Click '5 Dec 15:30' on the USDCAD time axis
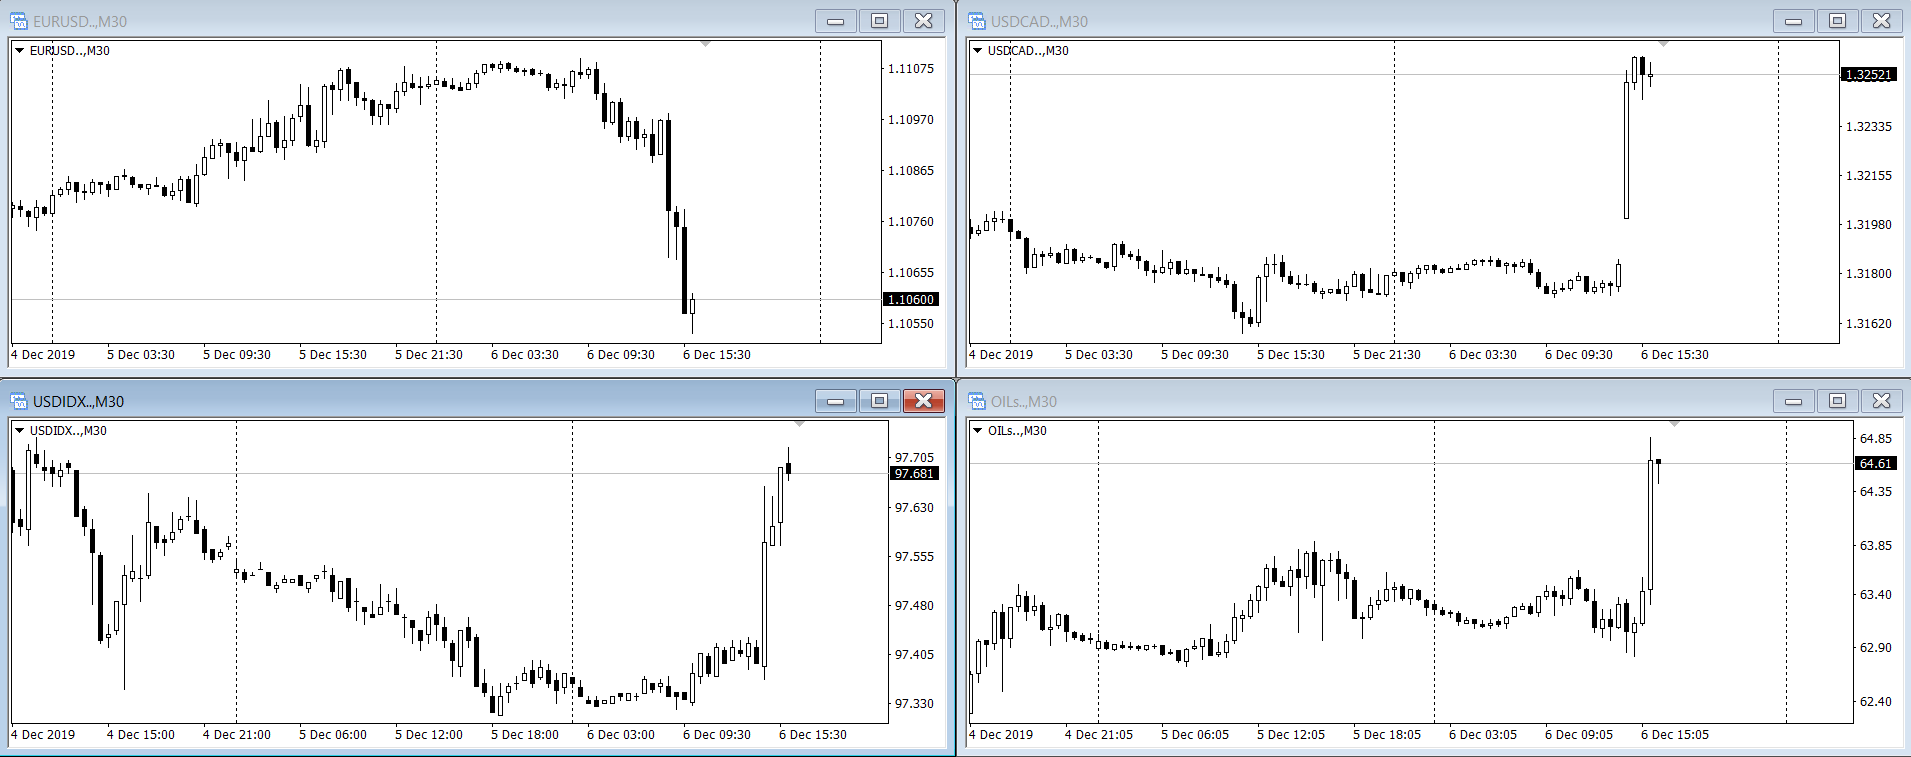 point(1291,355)
